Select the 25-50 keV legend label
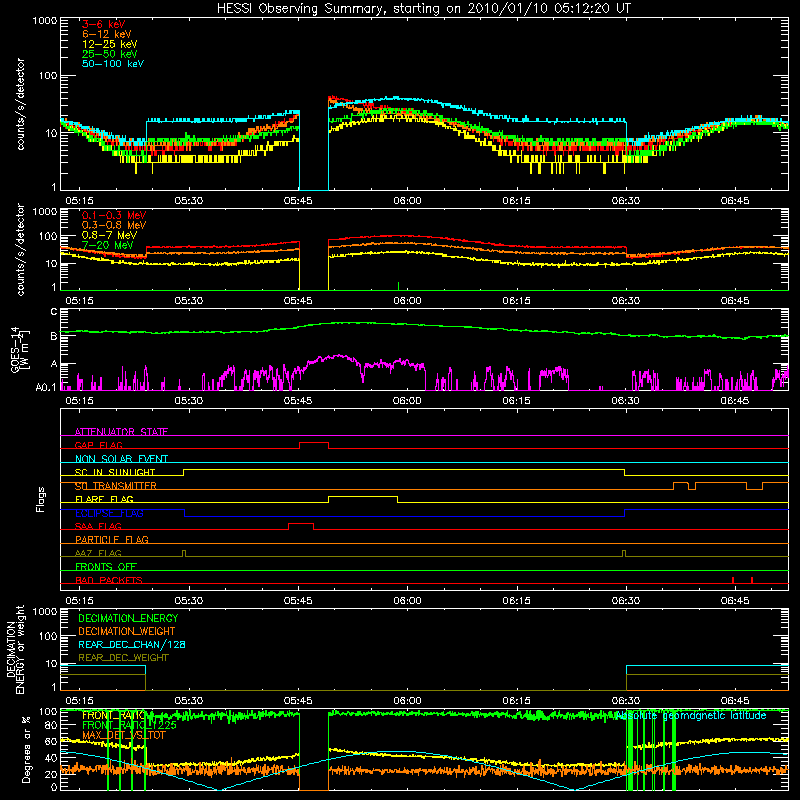The image size is (800, 800). (109, 54)
